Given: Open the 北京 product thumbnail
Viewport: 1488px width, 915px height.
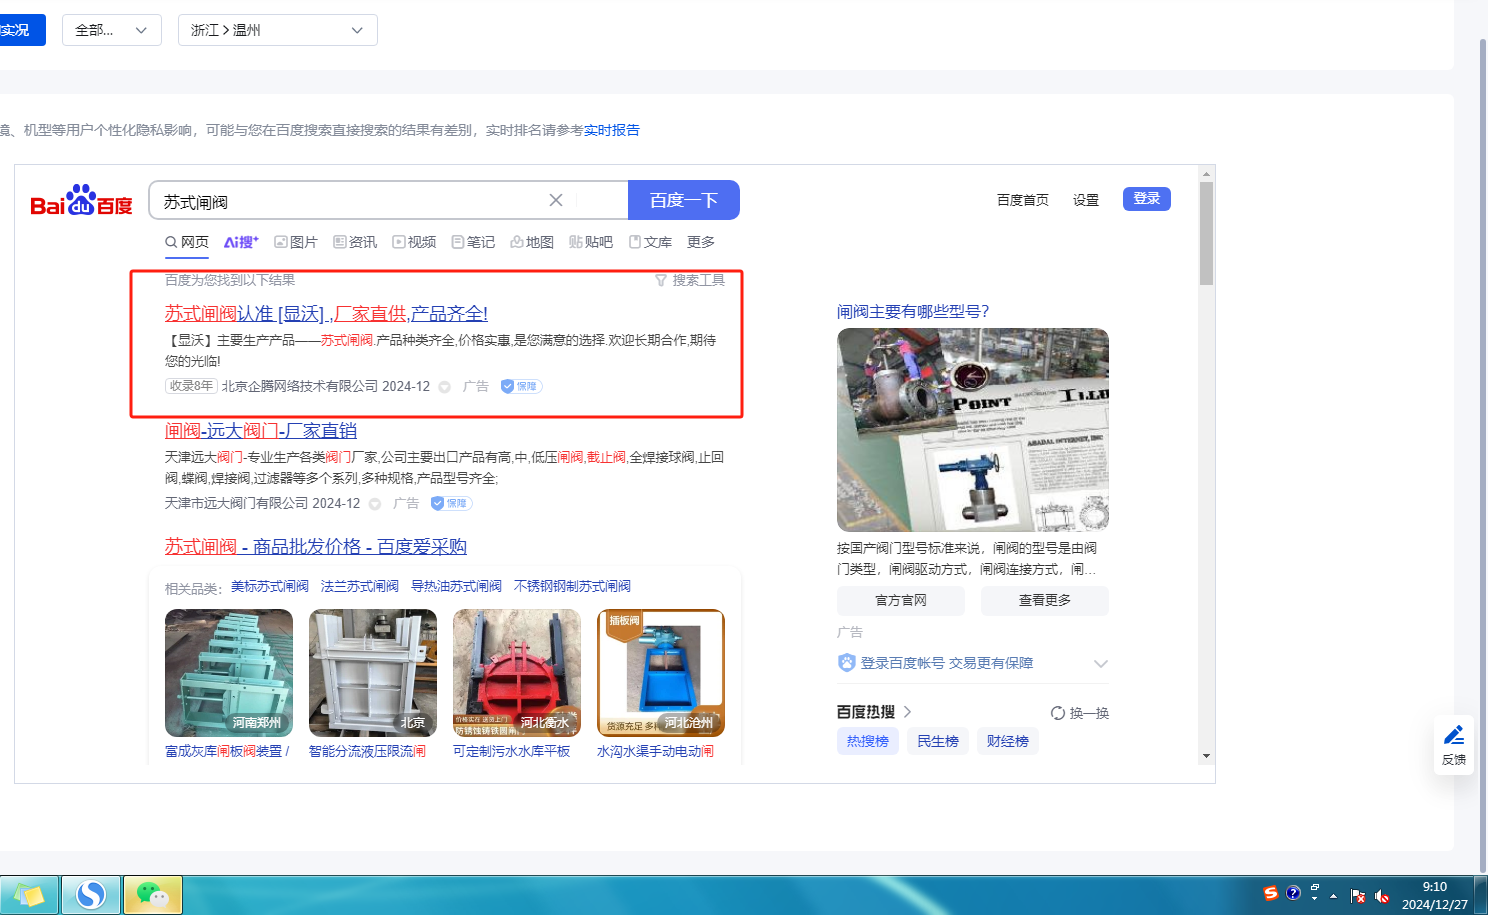Looking at the screenshot, I should point(373,673).
